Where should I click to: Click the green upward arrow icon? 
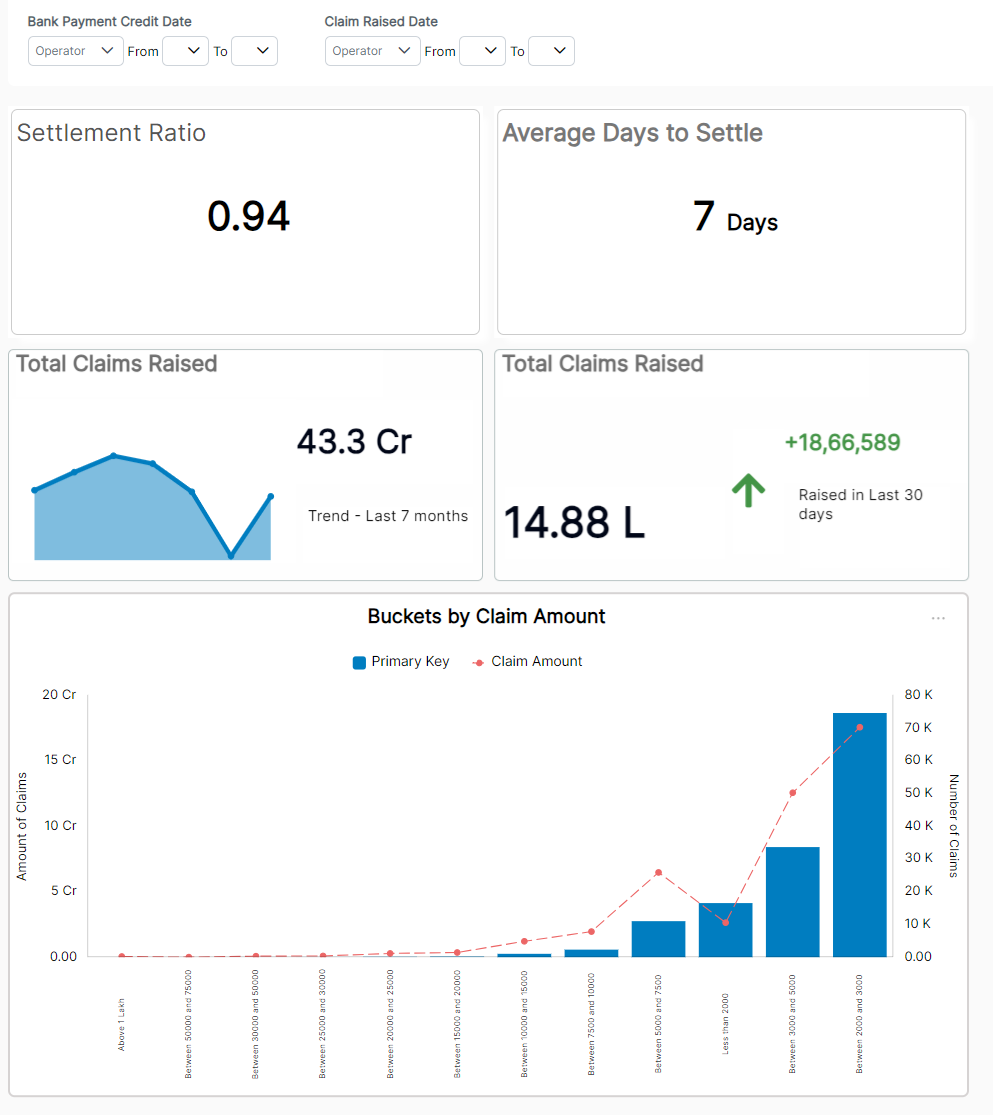coord(748,490)
